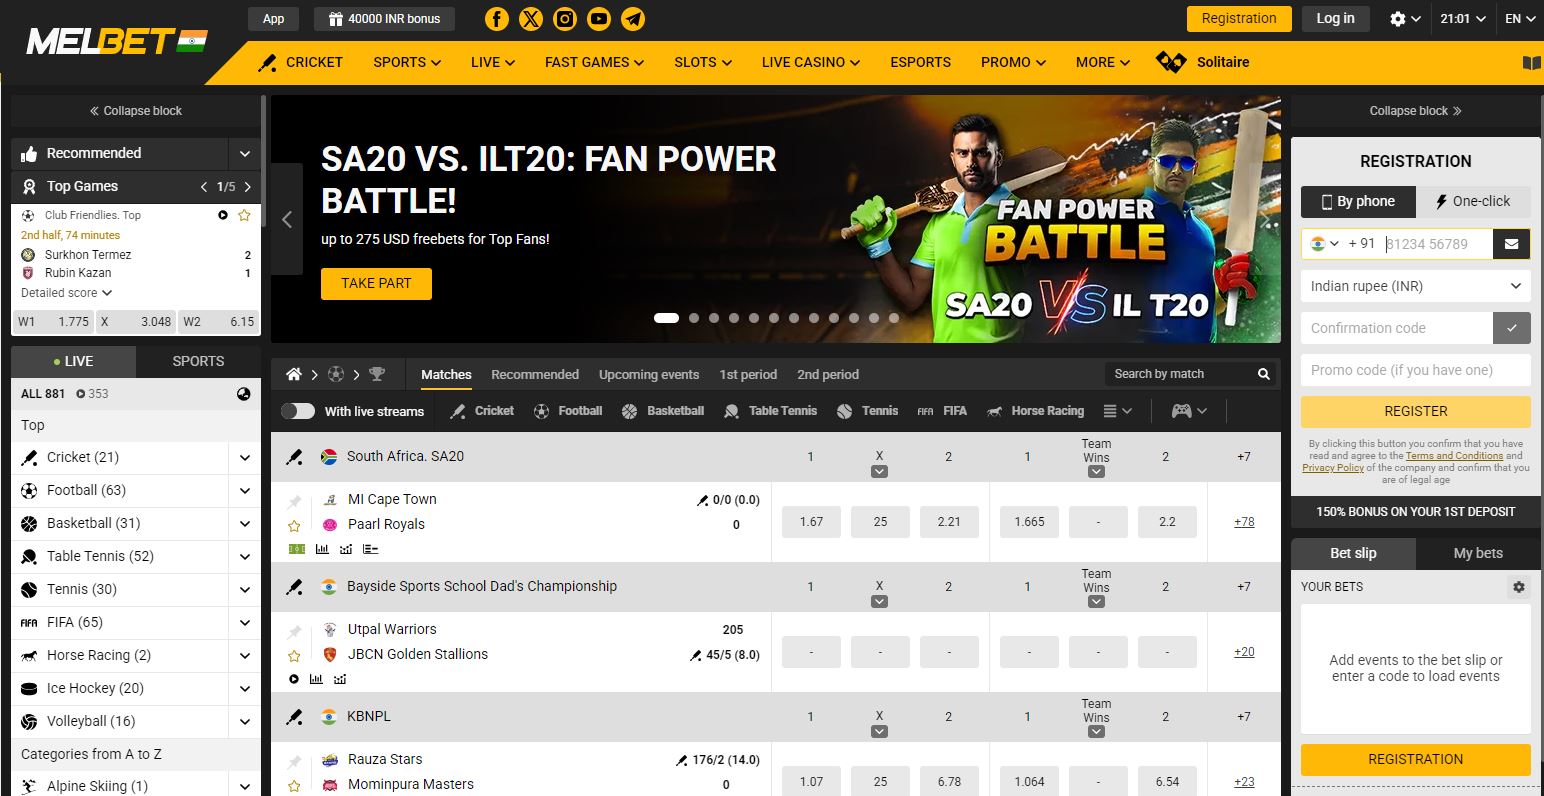The height and width of the screenshot is (796, 1544).
Task: Select the envelope icon in phone field
Action: point(1511,244)
